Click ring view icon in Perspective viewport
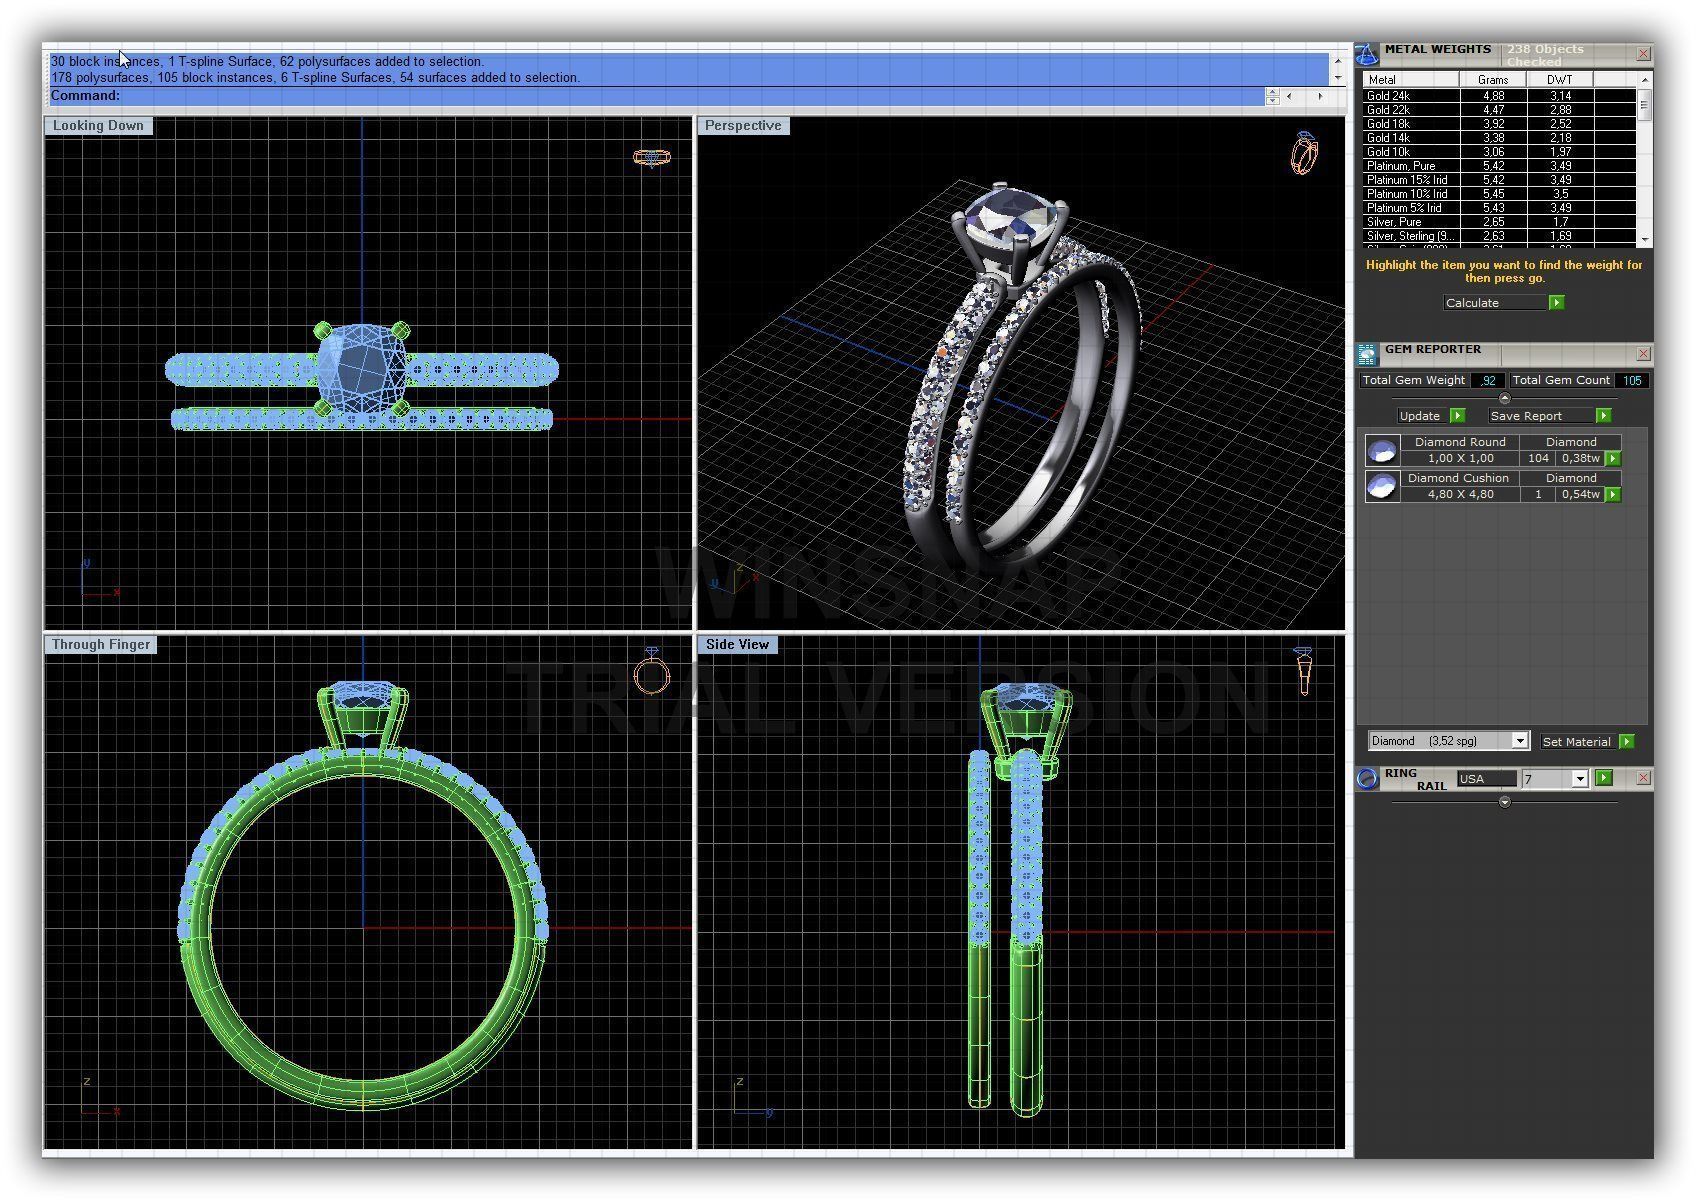Screen dimensions: 1696x1201 pos(1304,152)
